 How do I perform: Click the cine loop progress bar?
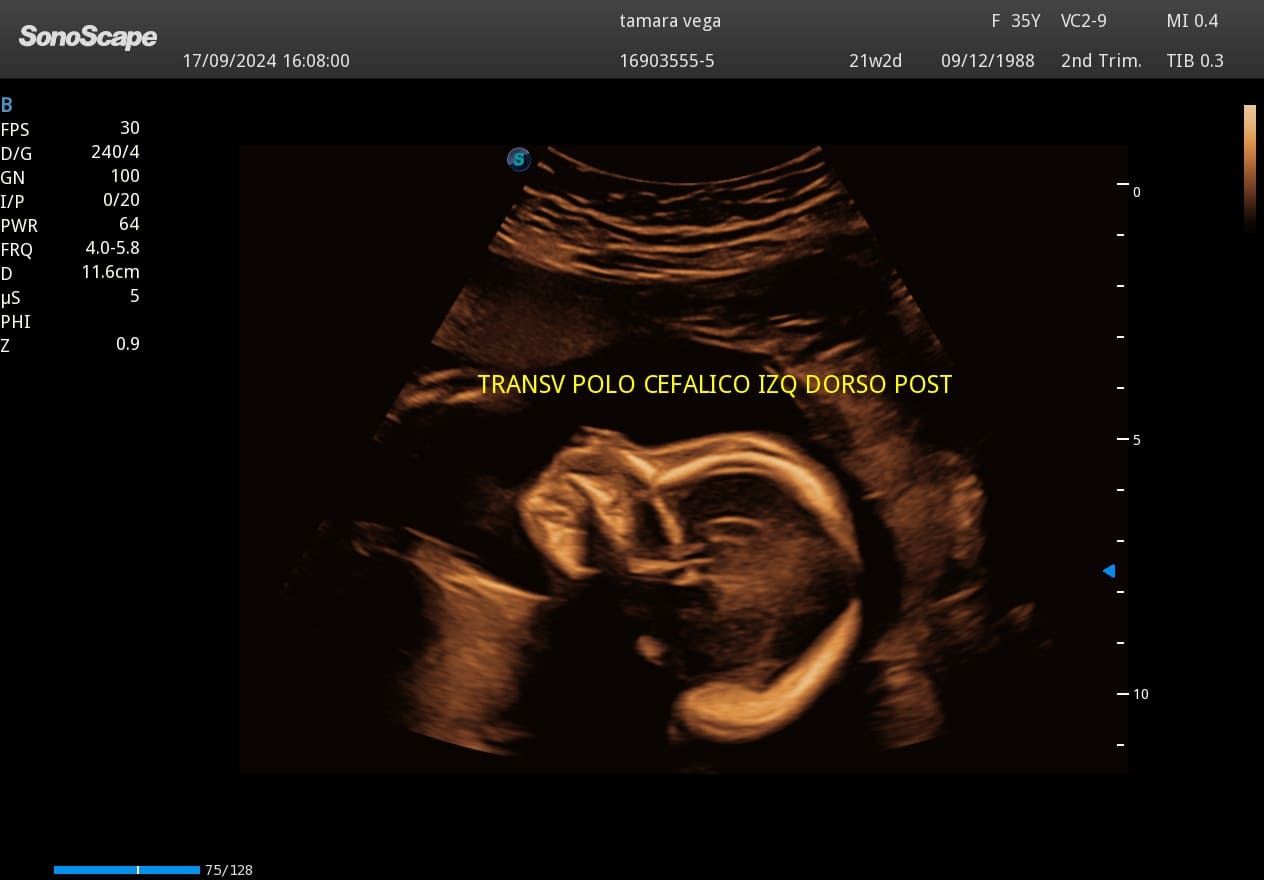pos(126,870)
